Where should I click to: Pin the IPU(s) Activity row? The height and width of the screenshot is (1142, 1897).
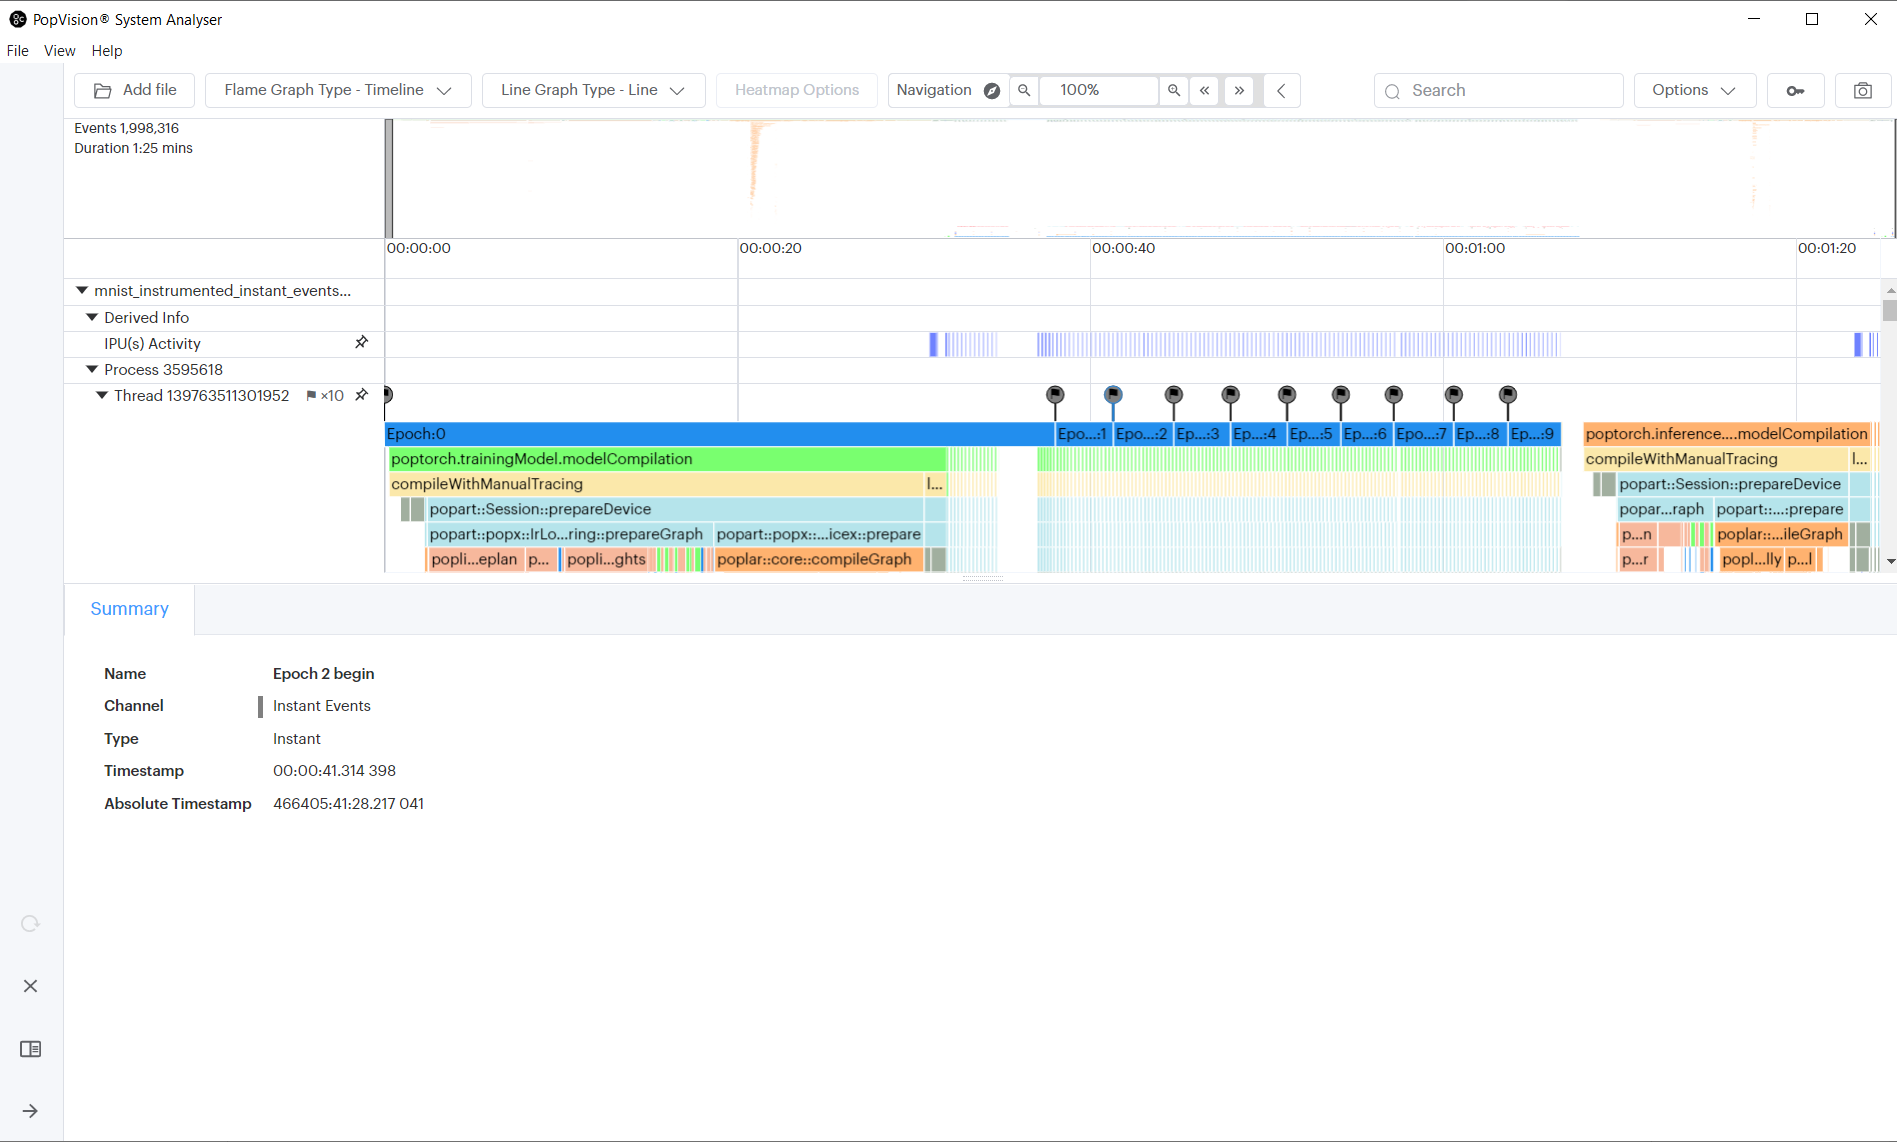point(361,342)
